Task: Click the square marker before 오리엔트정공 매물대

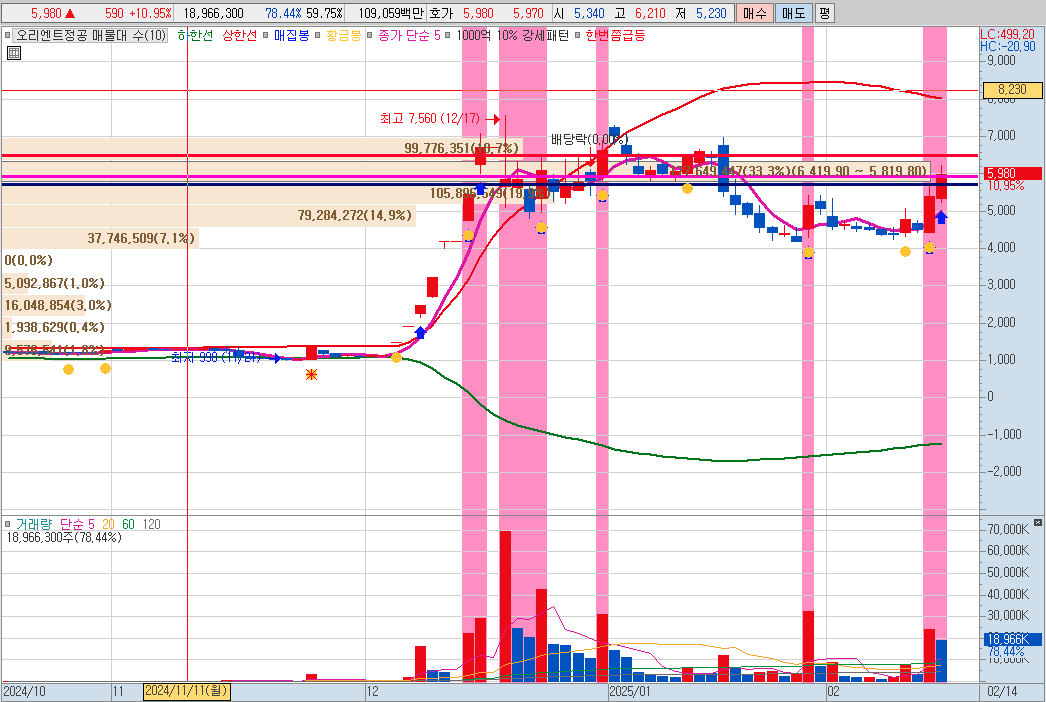Action: pos(7,35)
